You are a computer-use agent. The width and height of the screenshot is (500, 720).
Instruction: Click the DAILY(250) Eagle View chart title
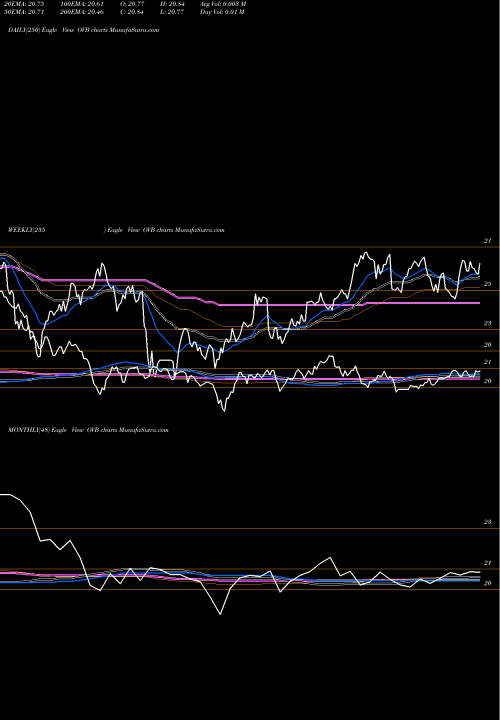(84, 30)
